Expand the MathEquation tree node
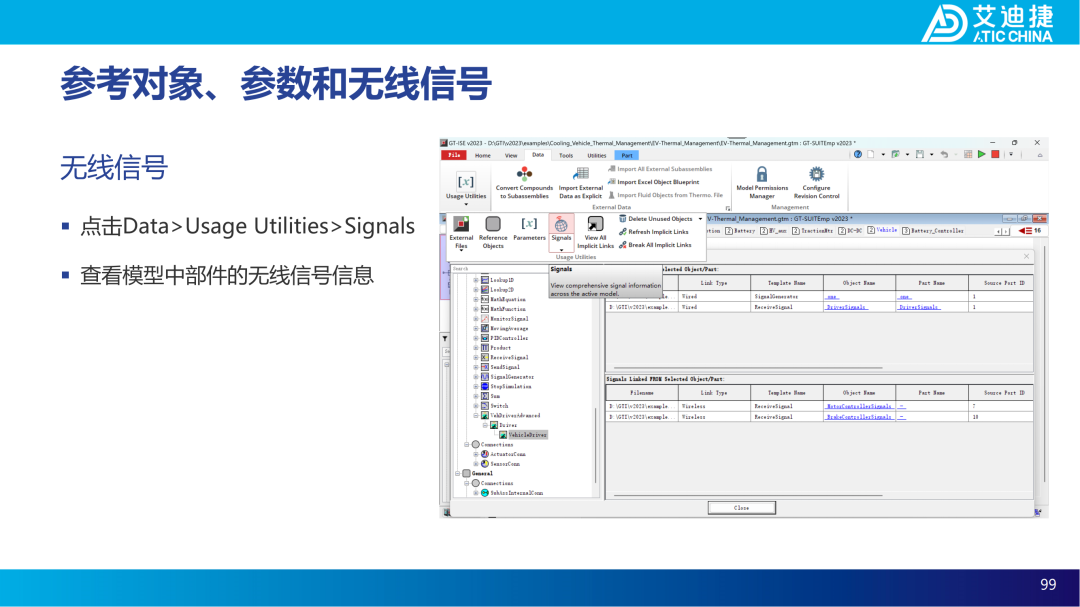 476,300
